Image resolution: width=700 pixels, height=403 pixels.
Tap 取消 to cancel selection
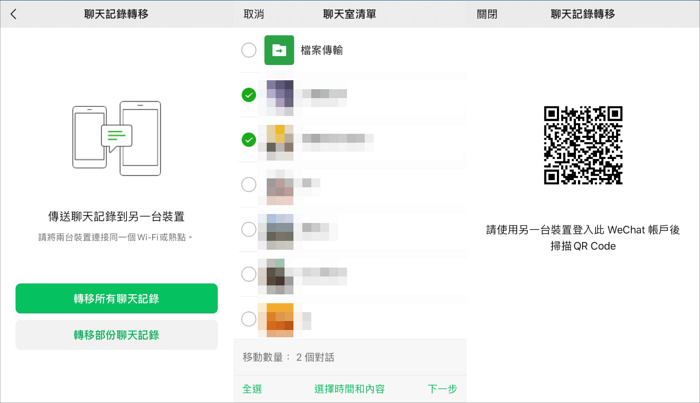click(x=254, y=15)
